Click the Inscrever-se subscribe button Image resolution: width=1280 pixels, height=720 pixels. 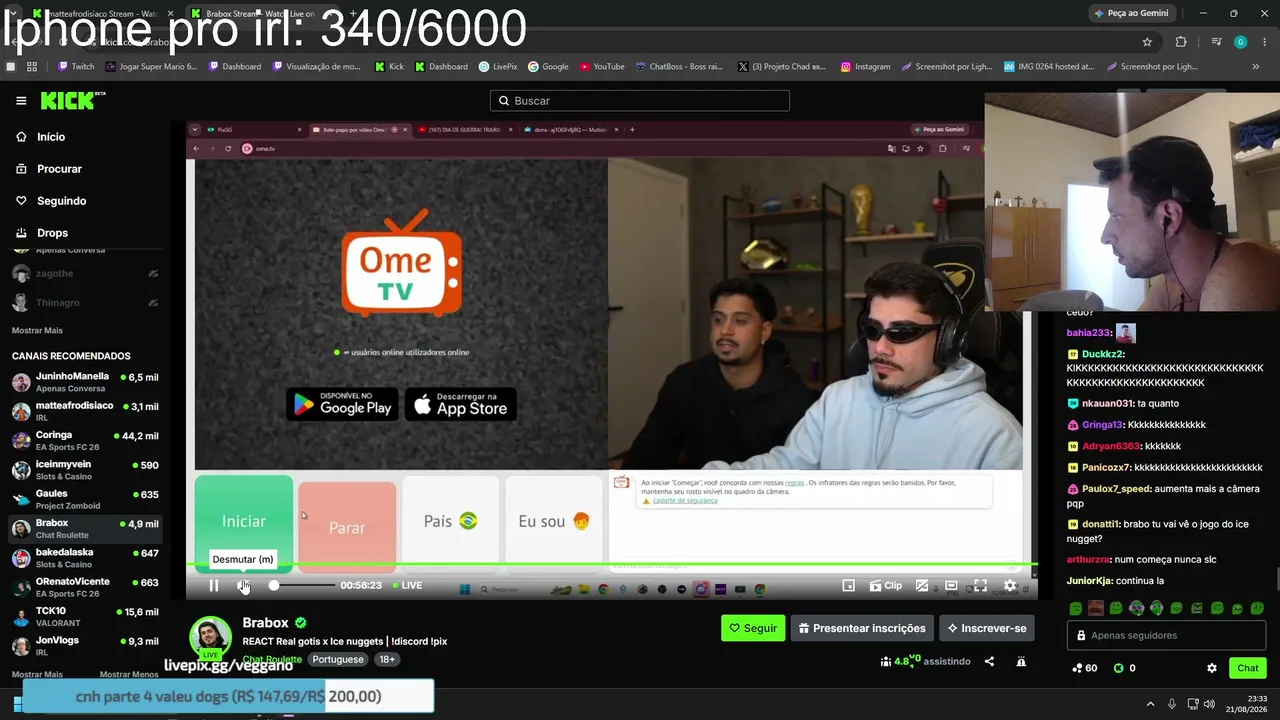tap(987, 628)
